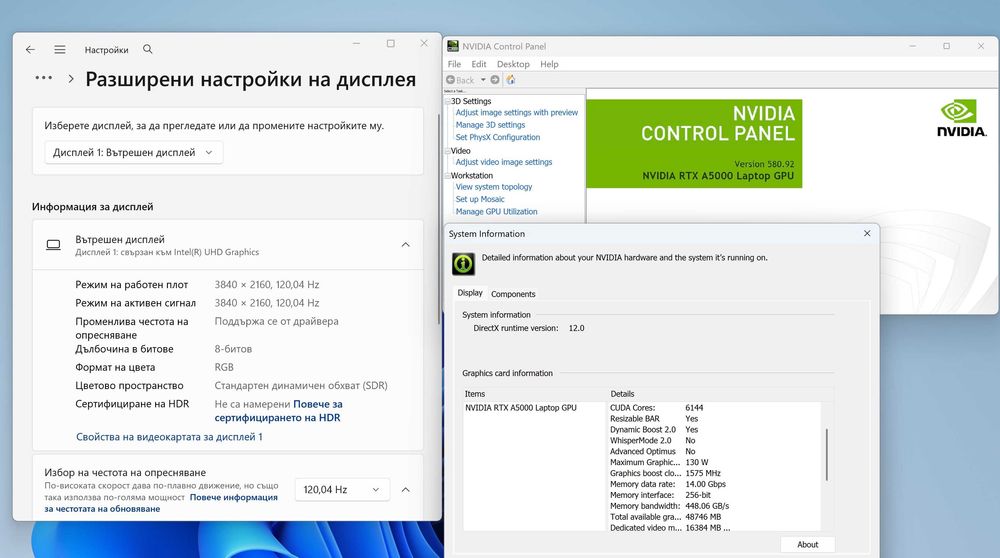Click the CUDA Cores value 6144
Image resolution: width=1000 pixels, height=558 pixels.
pos(695,407)
